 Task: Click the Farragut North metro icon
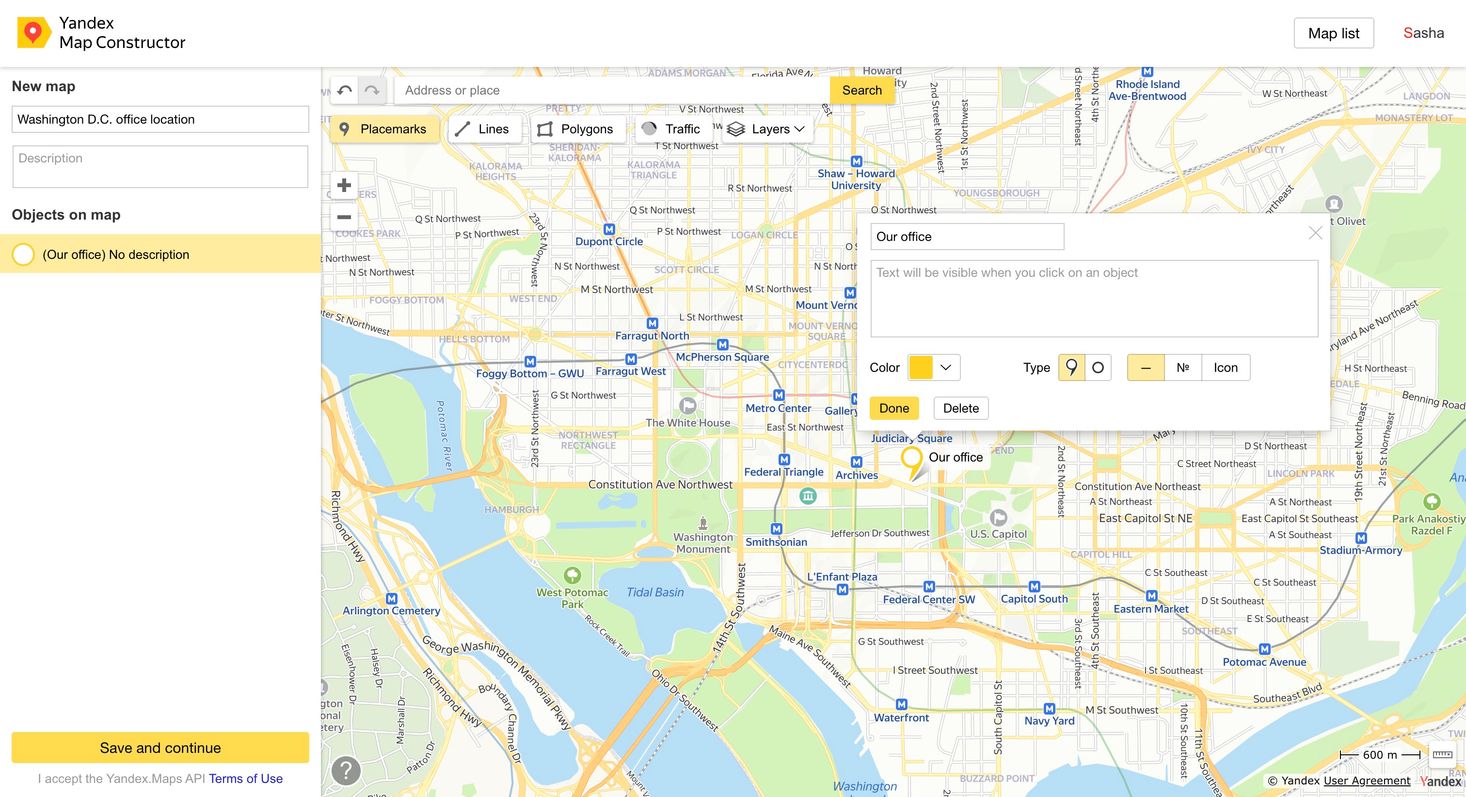click(x=652, y=322)
